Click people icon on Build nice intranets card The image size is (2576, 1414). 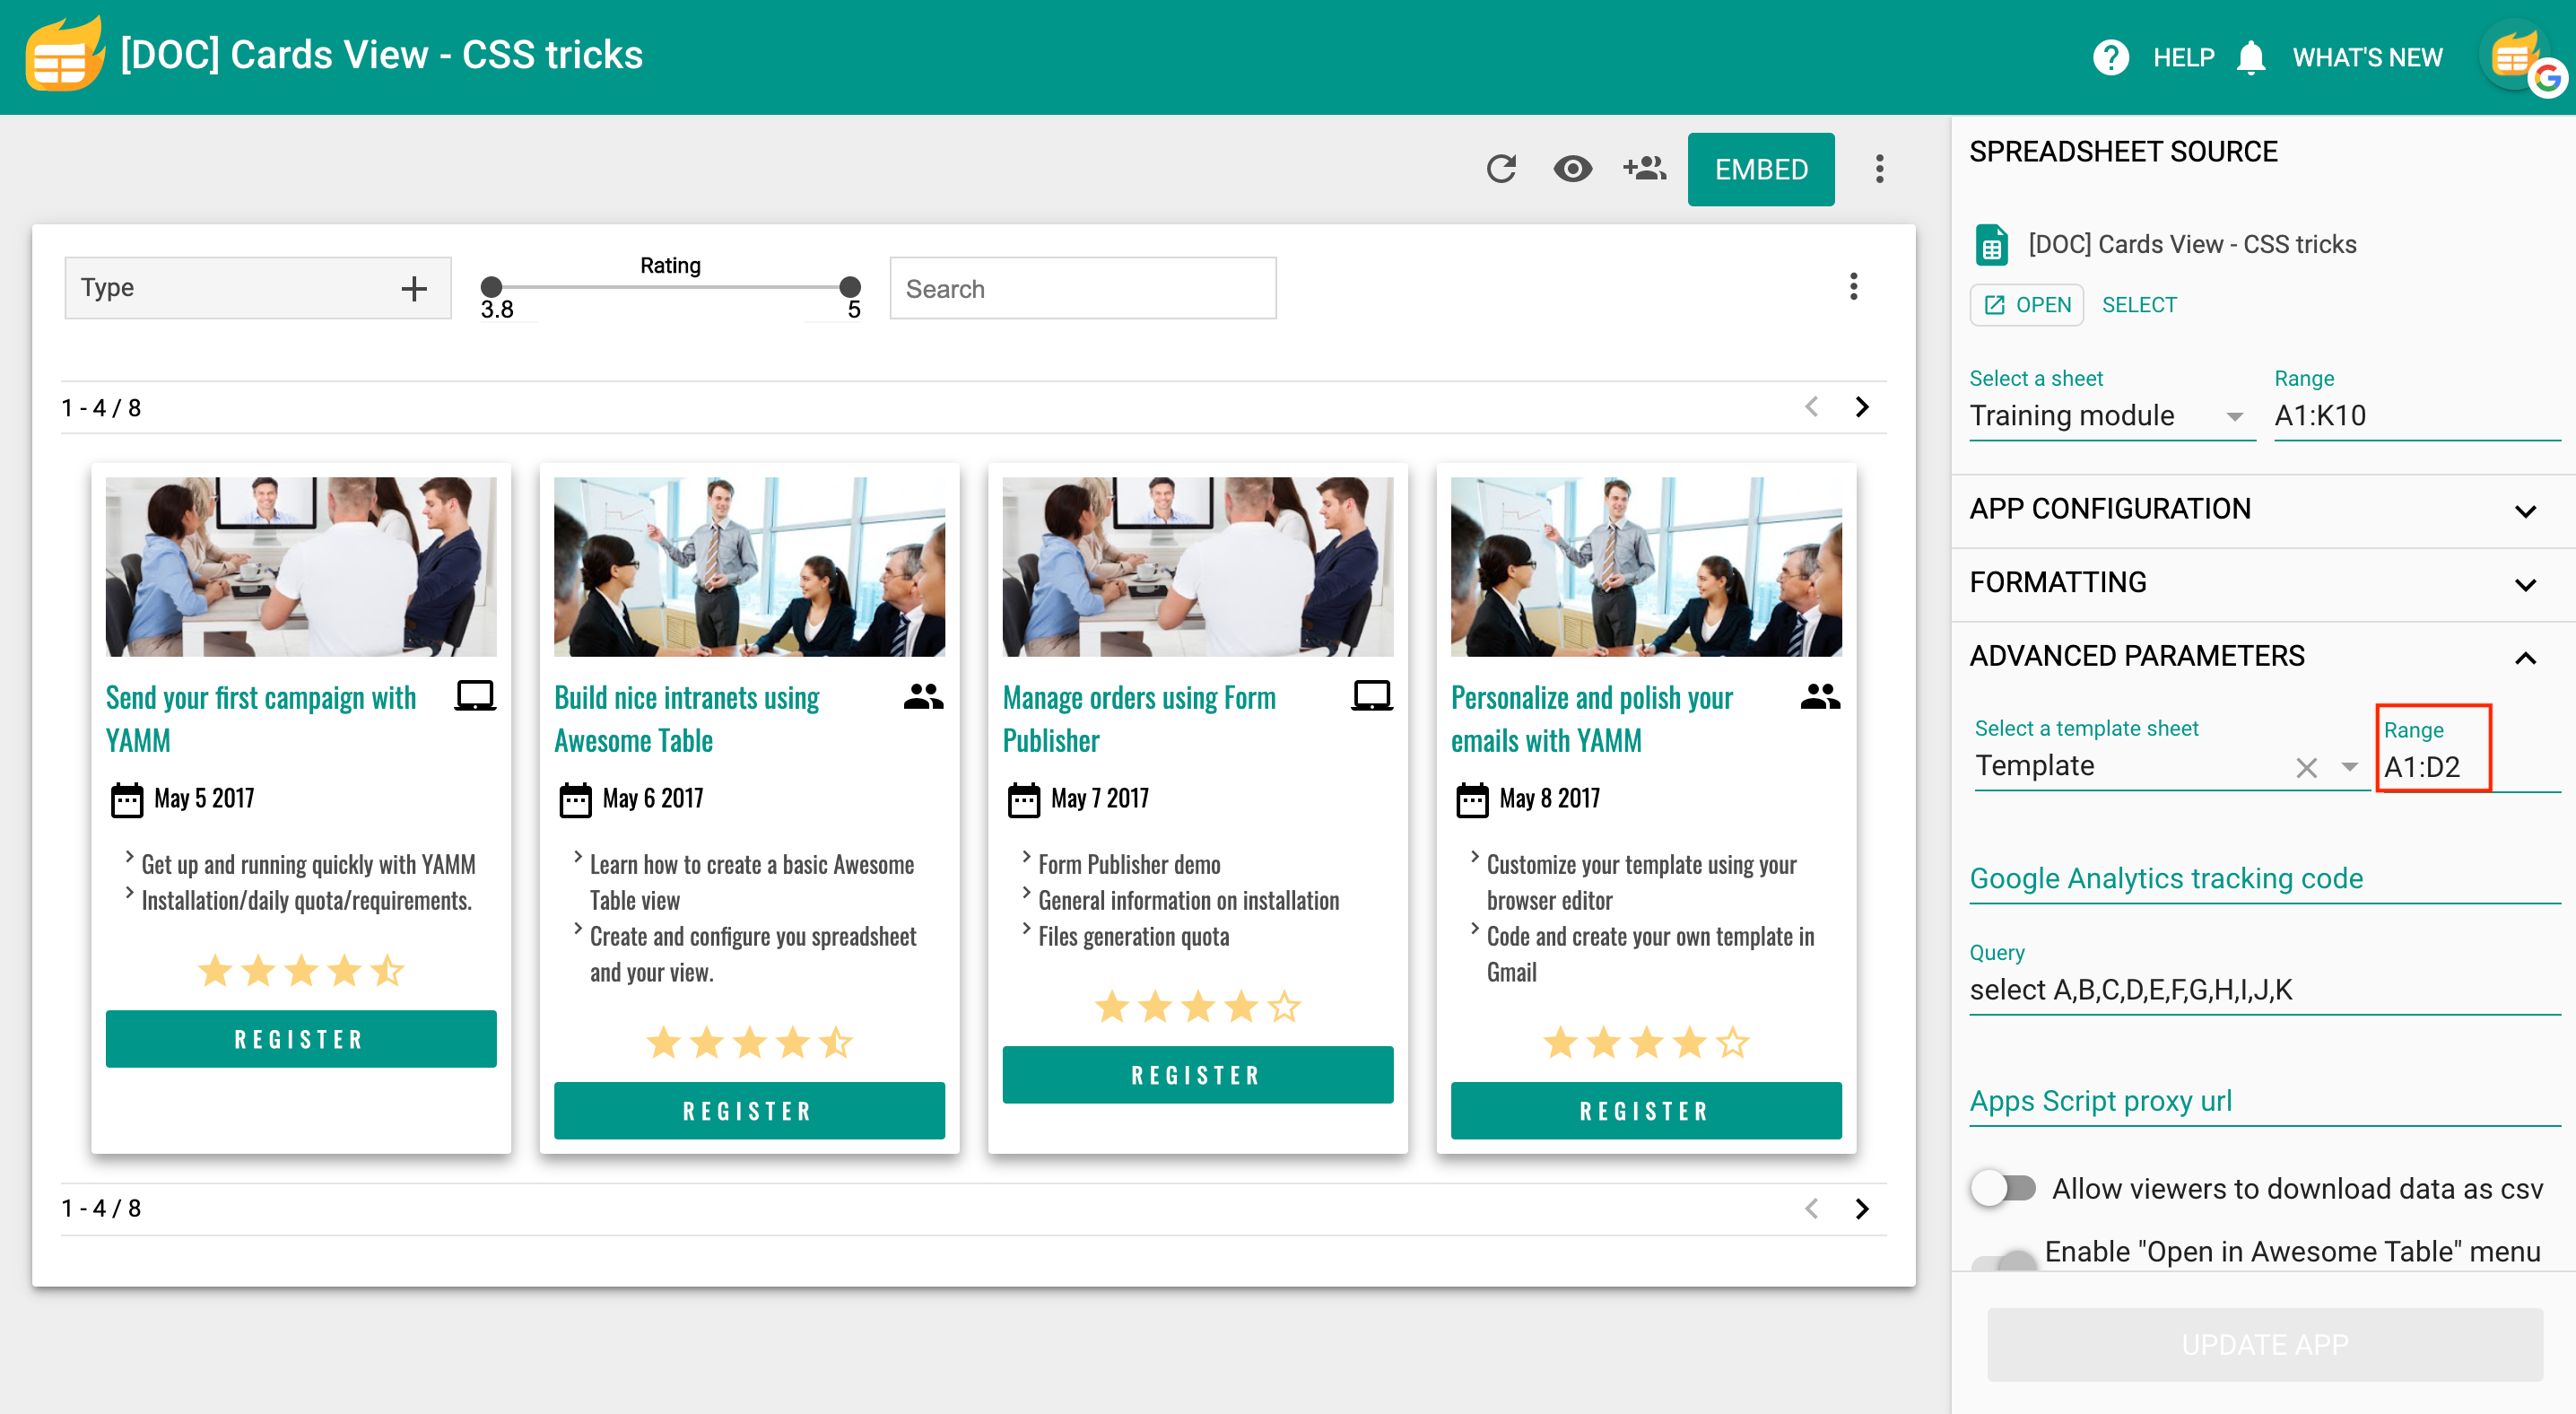(x=923, y=696)
